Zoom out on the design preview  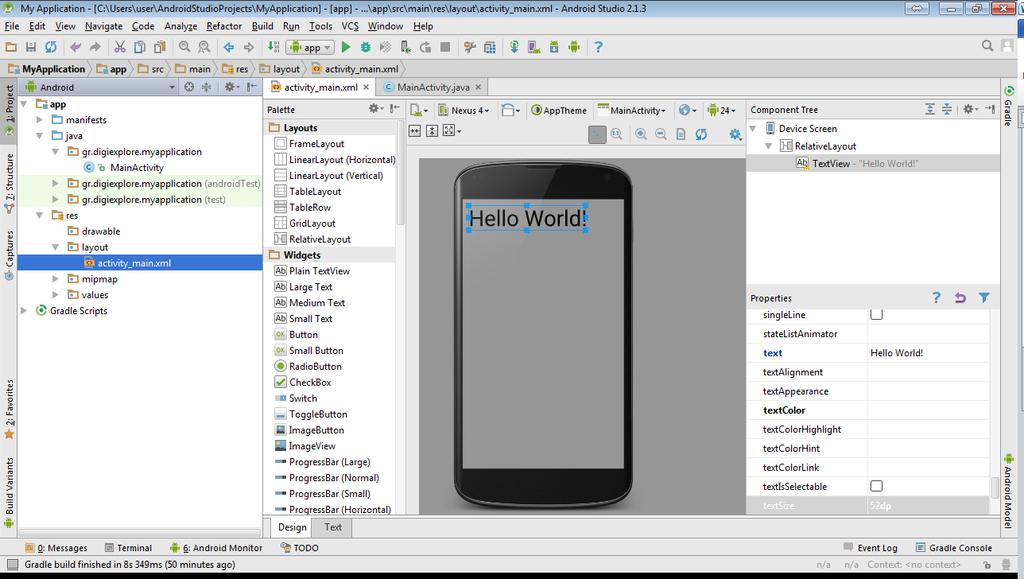coord(661,134)
